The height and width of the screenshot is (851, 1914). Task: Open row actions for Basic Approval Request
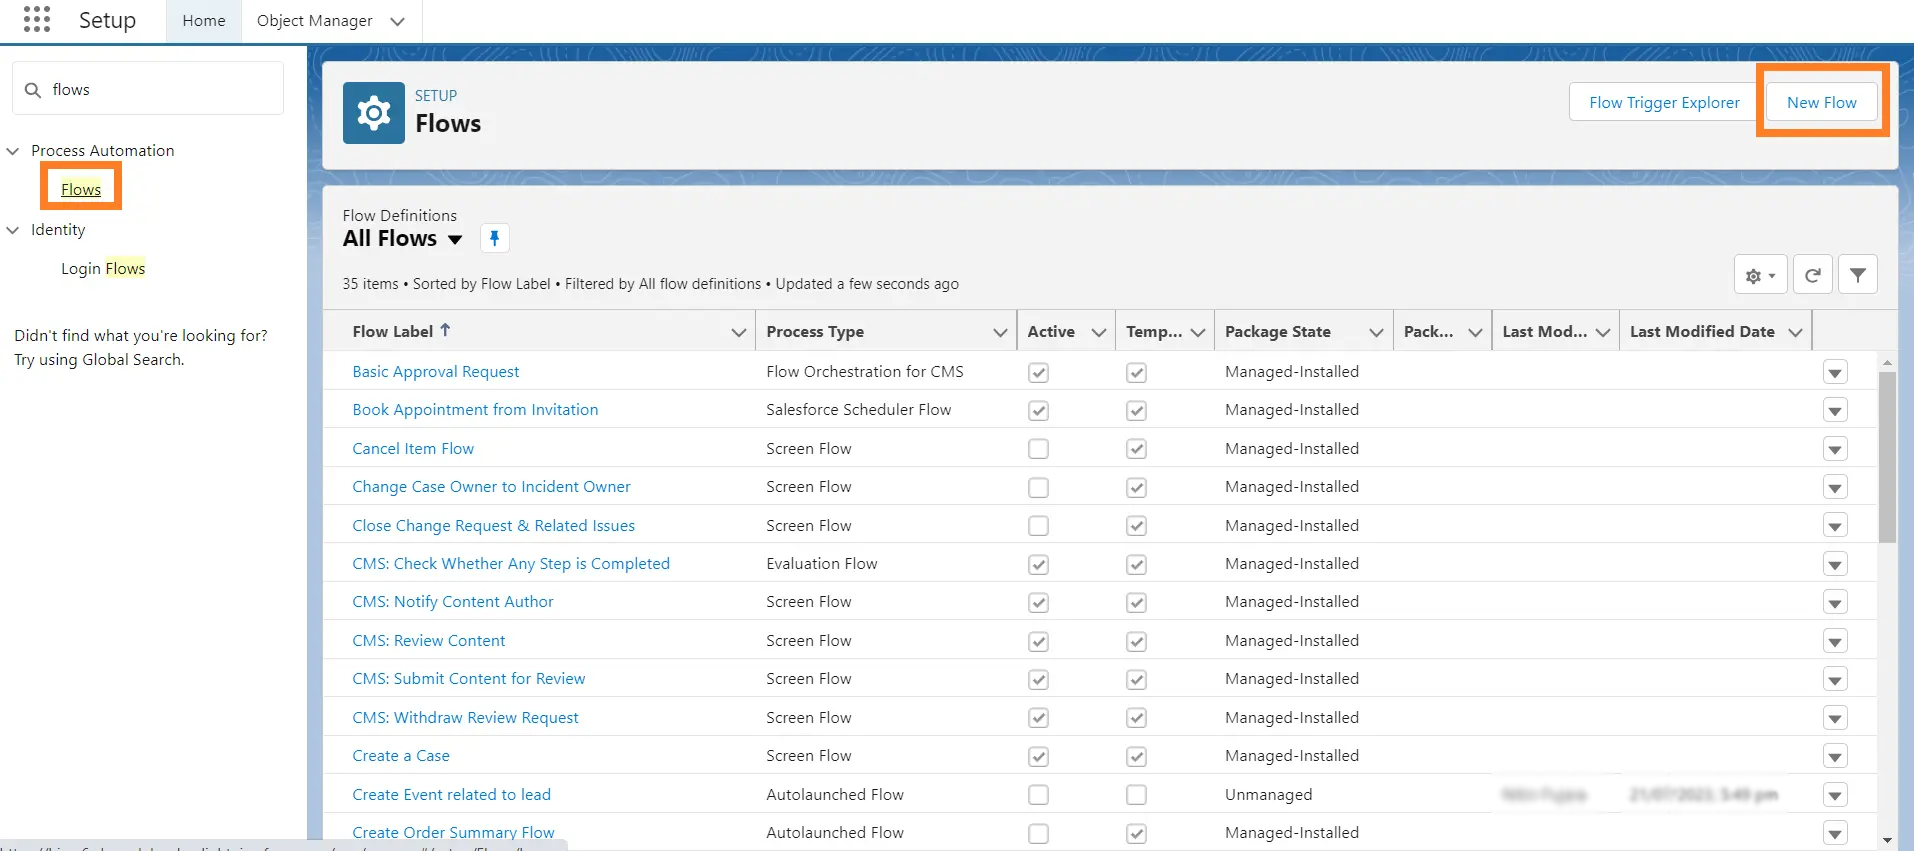coord(1834,373)
